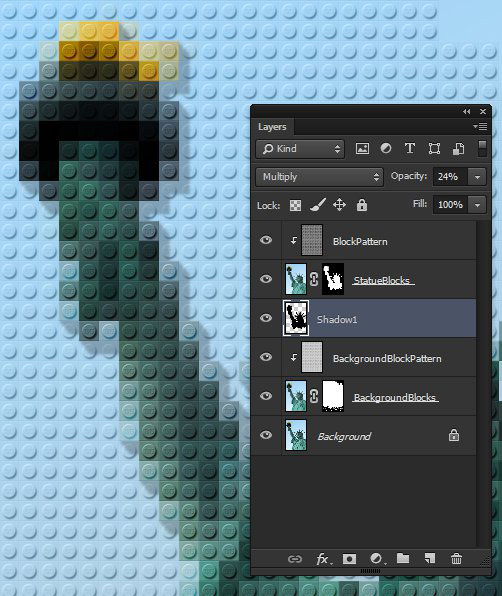Select the BlockPattern layer name
The image size is (502, 596).
pyautogui.click(x=360, y=242)
